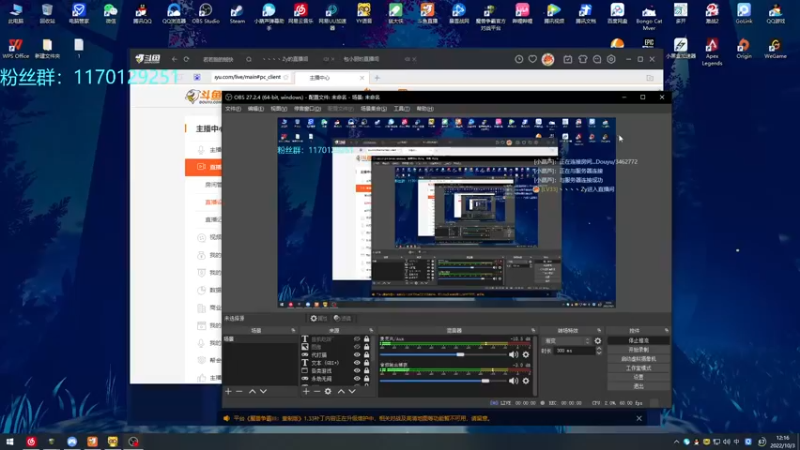The image size is (800, 450).
Task: Show the hidden image source via eye
Action: tap(357, 347)
